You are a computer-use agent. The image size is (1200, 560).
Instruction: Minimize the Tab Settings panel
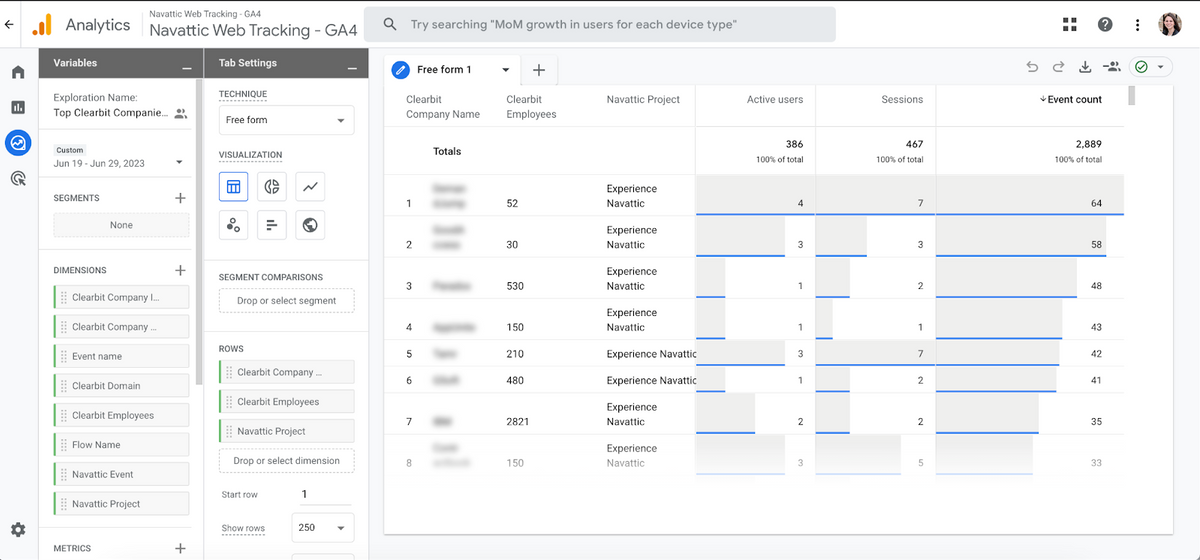point(350,67)
